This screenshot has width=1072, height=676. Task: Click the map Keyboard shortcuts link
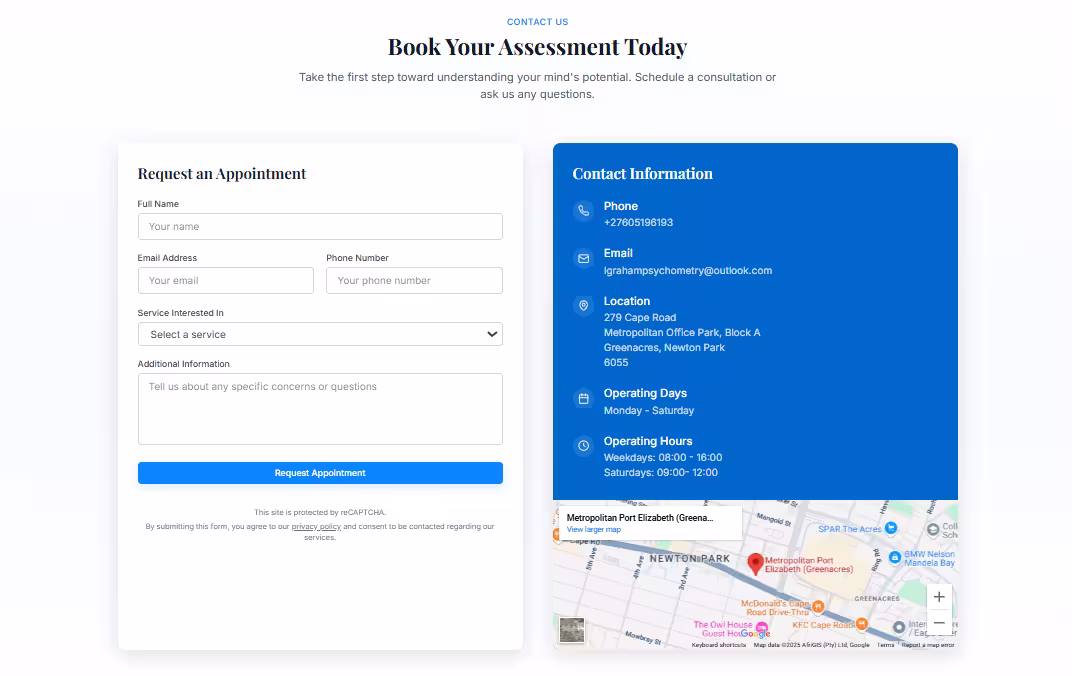(x=719, y=645)
